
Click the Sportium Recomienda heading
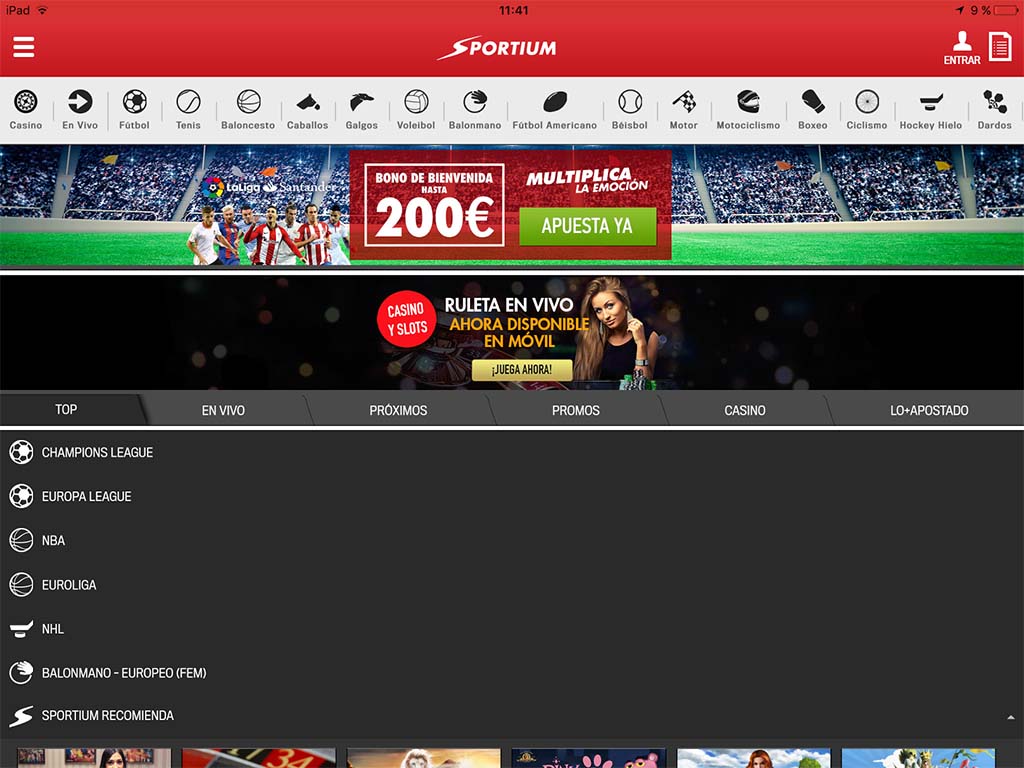pyautogui.click(x=108, y=716)
